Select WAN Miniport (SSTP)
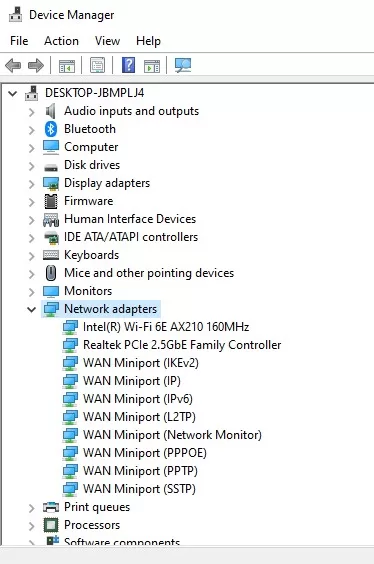This screenshot has width=374, height=564. click(139, 488)
